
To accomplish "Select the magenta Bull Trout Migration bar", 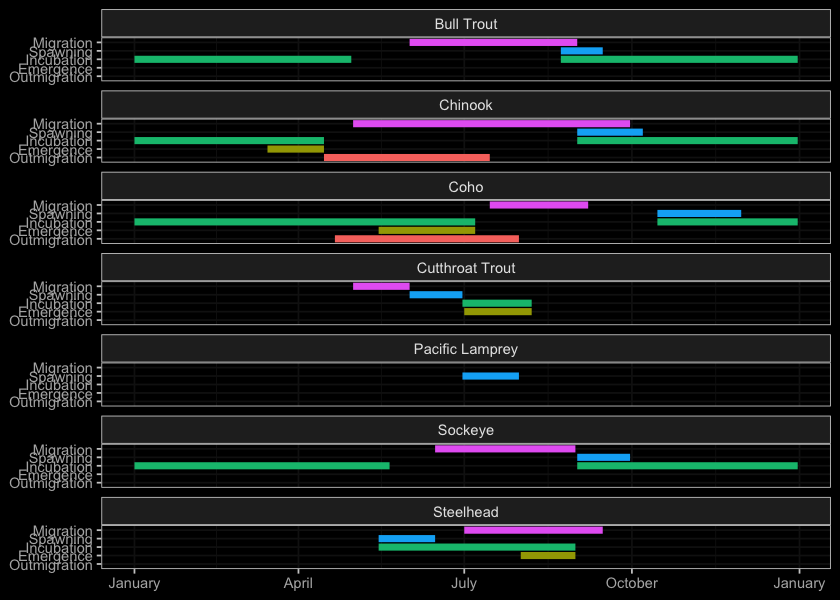I will tap(493, 42).
